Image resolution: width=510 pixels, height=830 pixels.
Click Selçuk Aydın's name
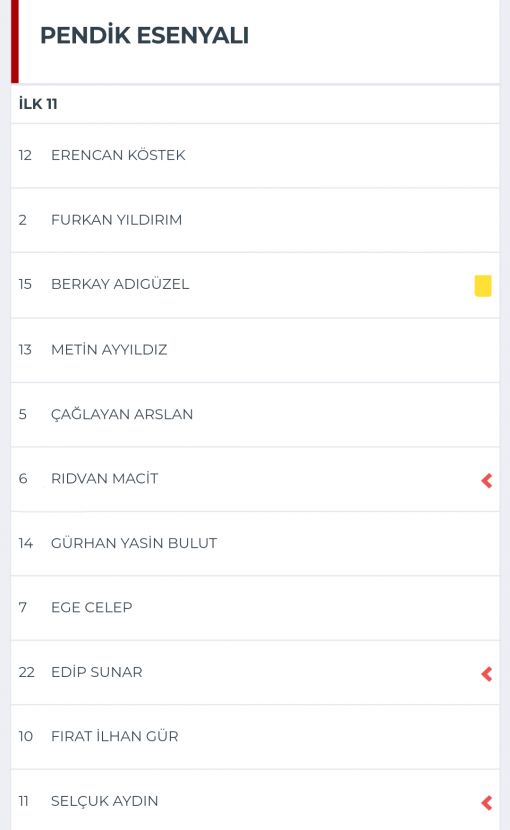104,801
